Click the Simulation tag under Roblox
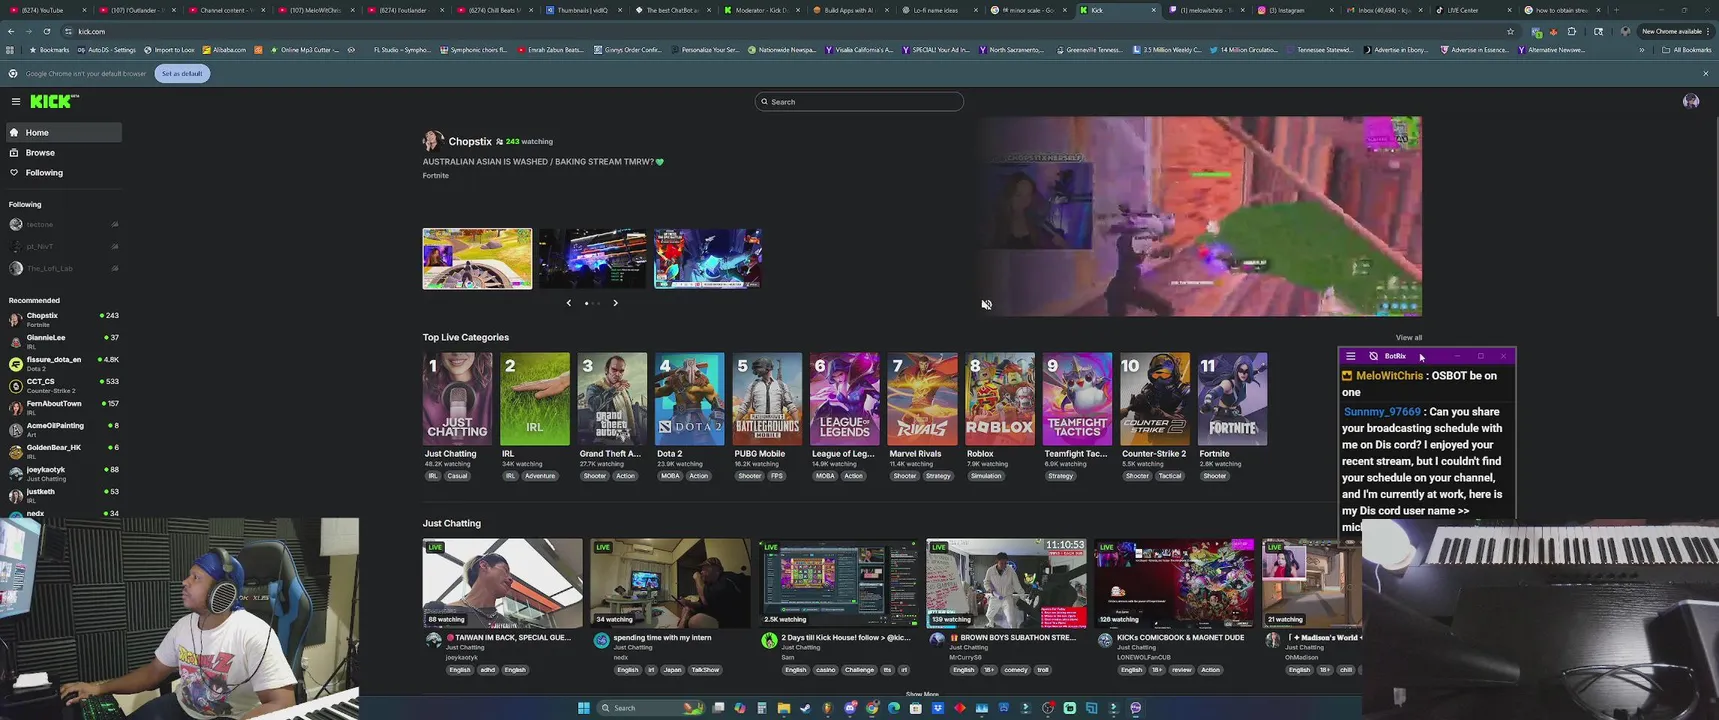The height and width of the screenshot is (720, 1719). [x=986, y=476]
